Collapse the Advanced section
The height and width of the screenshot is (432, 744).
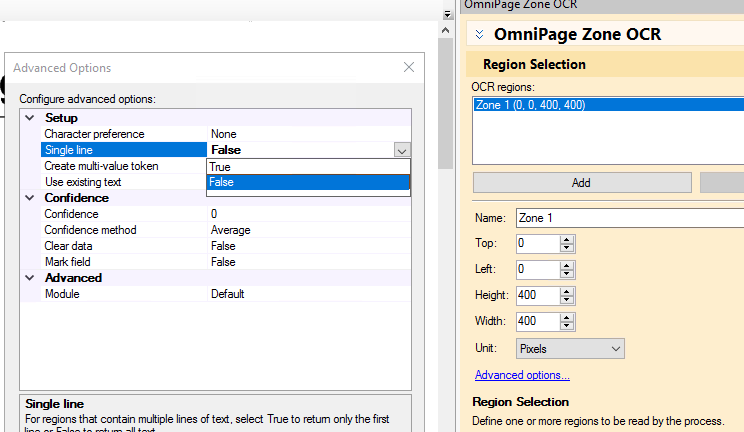tap(30, 278)
